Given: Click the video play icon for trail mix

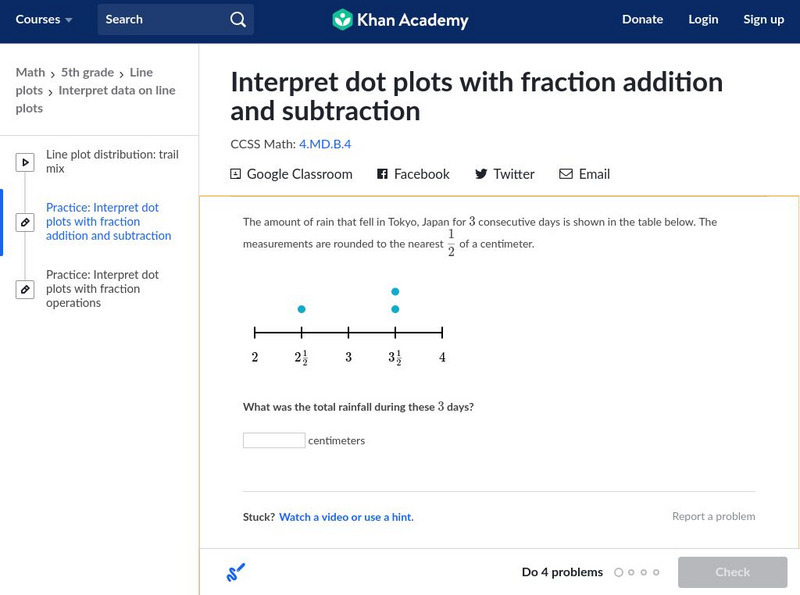Looking at the screenshot, I should pyautogui.click(x=25, y=162).
